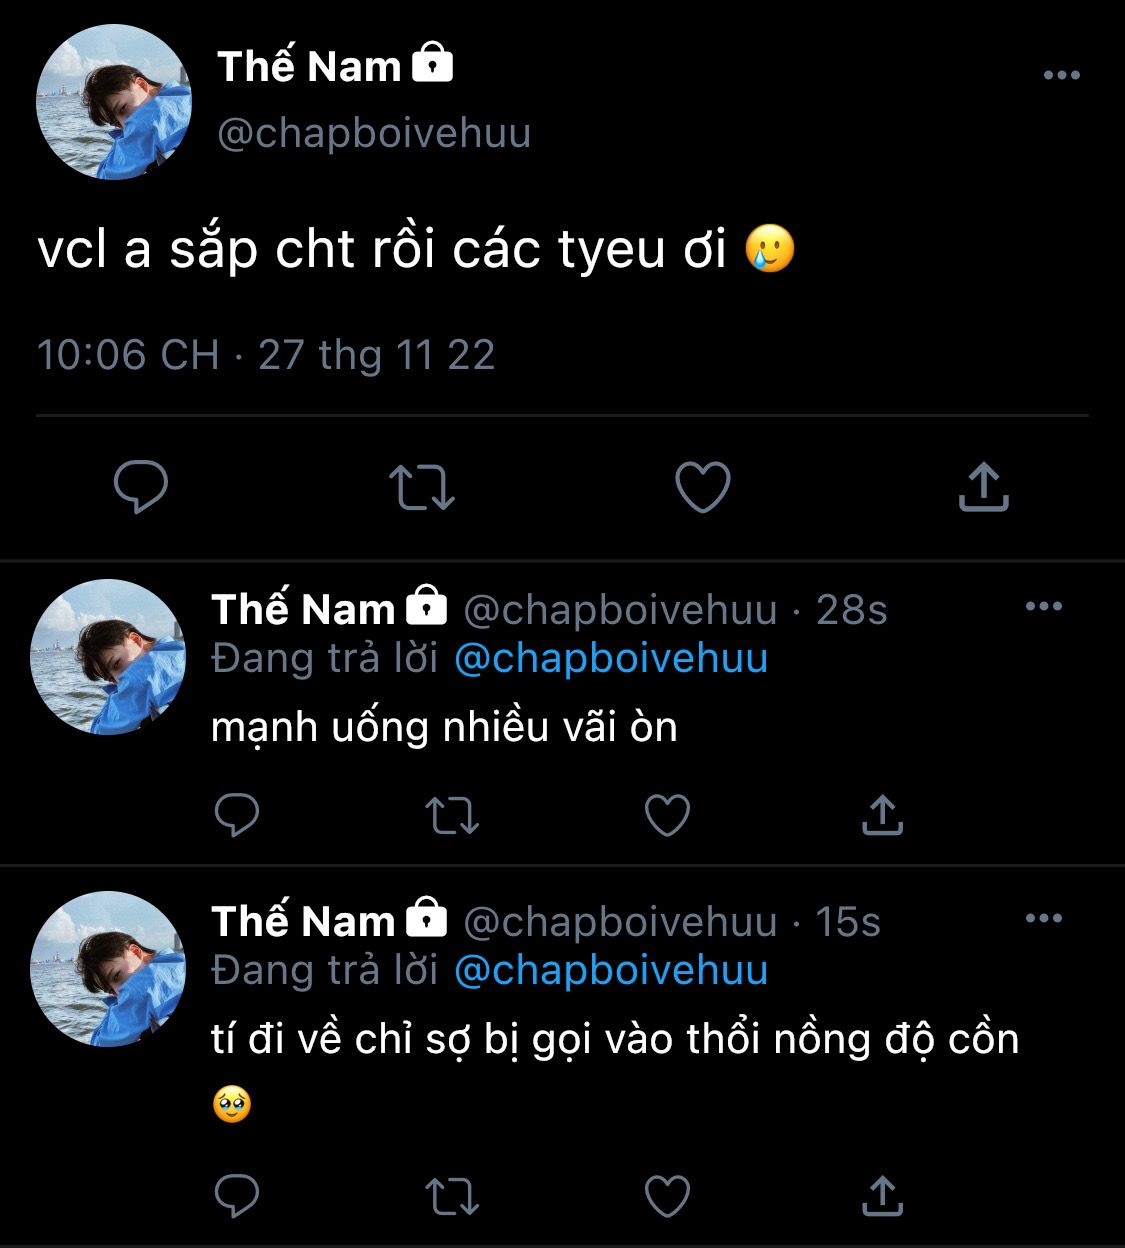Open @chapboivehuu mention link in 15s reply
Screen dimensions: 1125x1248
click(611, 971)
